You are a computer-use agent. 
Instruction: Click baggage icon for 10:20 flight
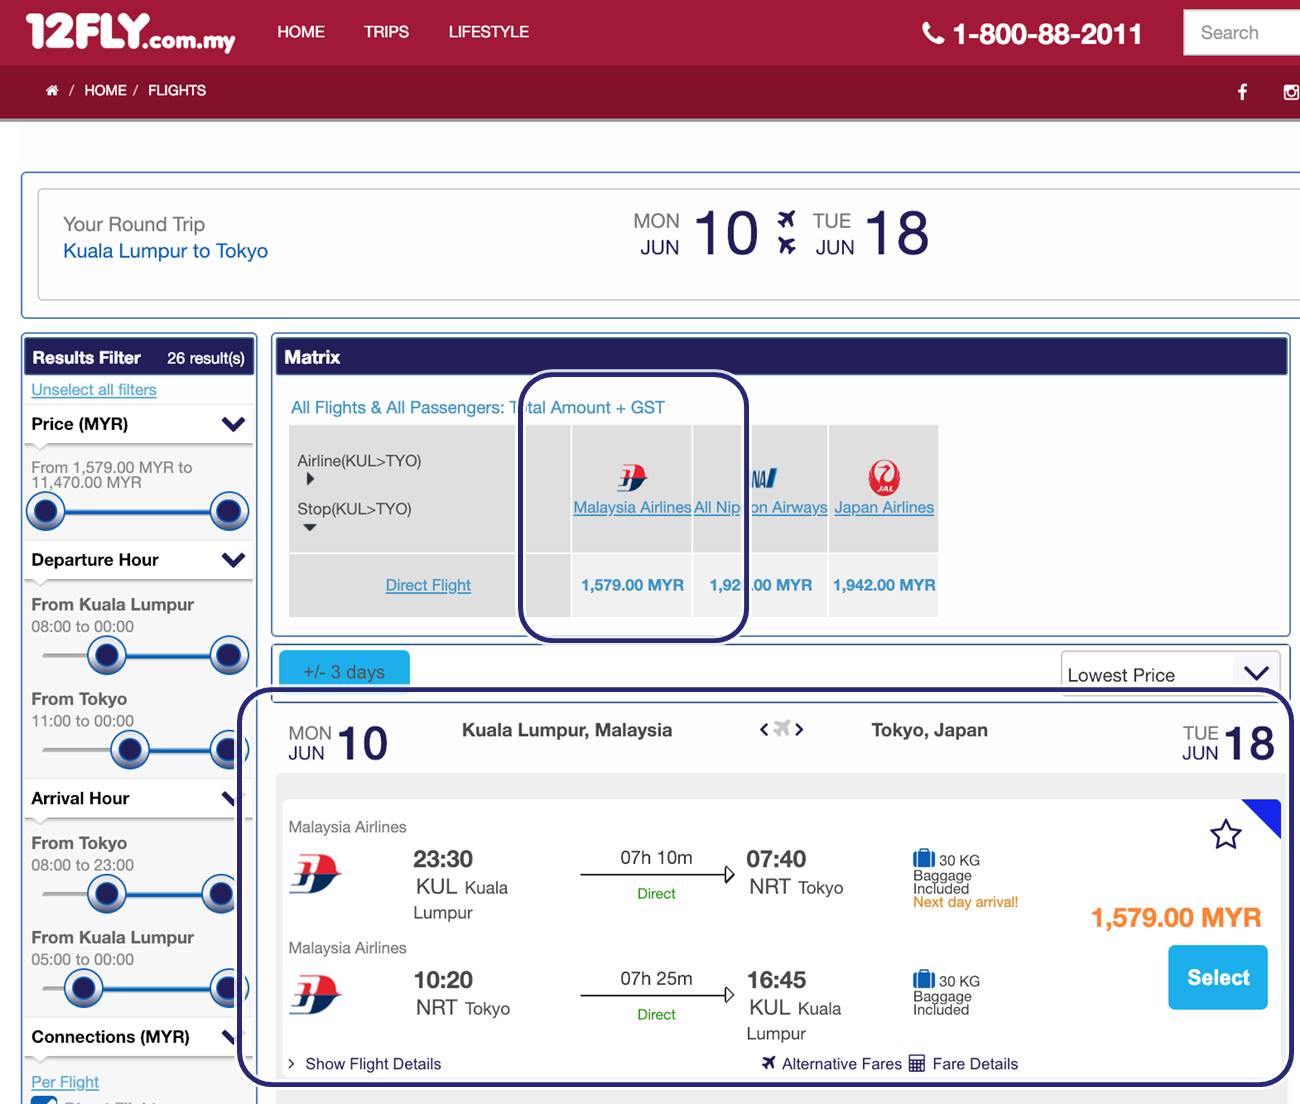[x=924, y=979]
